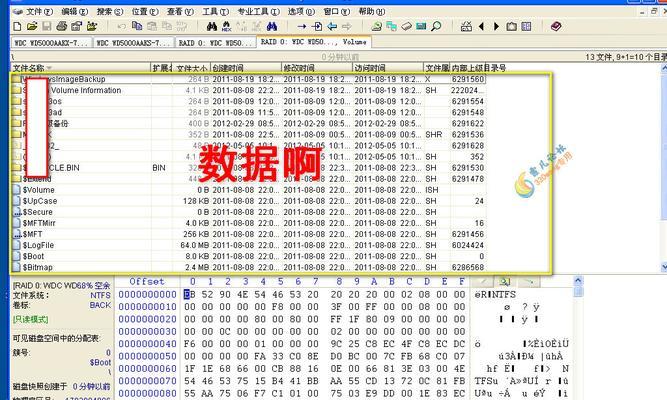The width and height of the screenshot is (667, 400).
Task: Open the 搜索(S) menu
Action: coord(110,11)
